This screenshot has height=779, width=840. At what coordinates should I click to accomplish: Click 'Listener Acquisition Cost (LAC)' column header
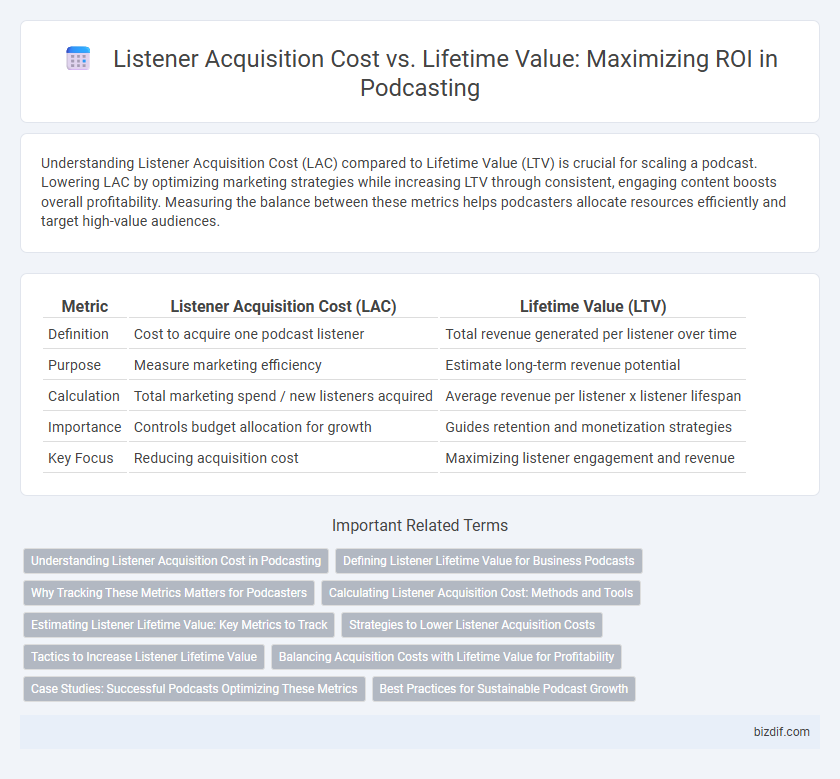(x=283, y=306)
